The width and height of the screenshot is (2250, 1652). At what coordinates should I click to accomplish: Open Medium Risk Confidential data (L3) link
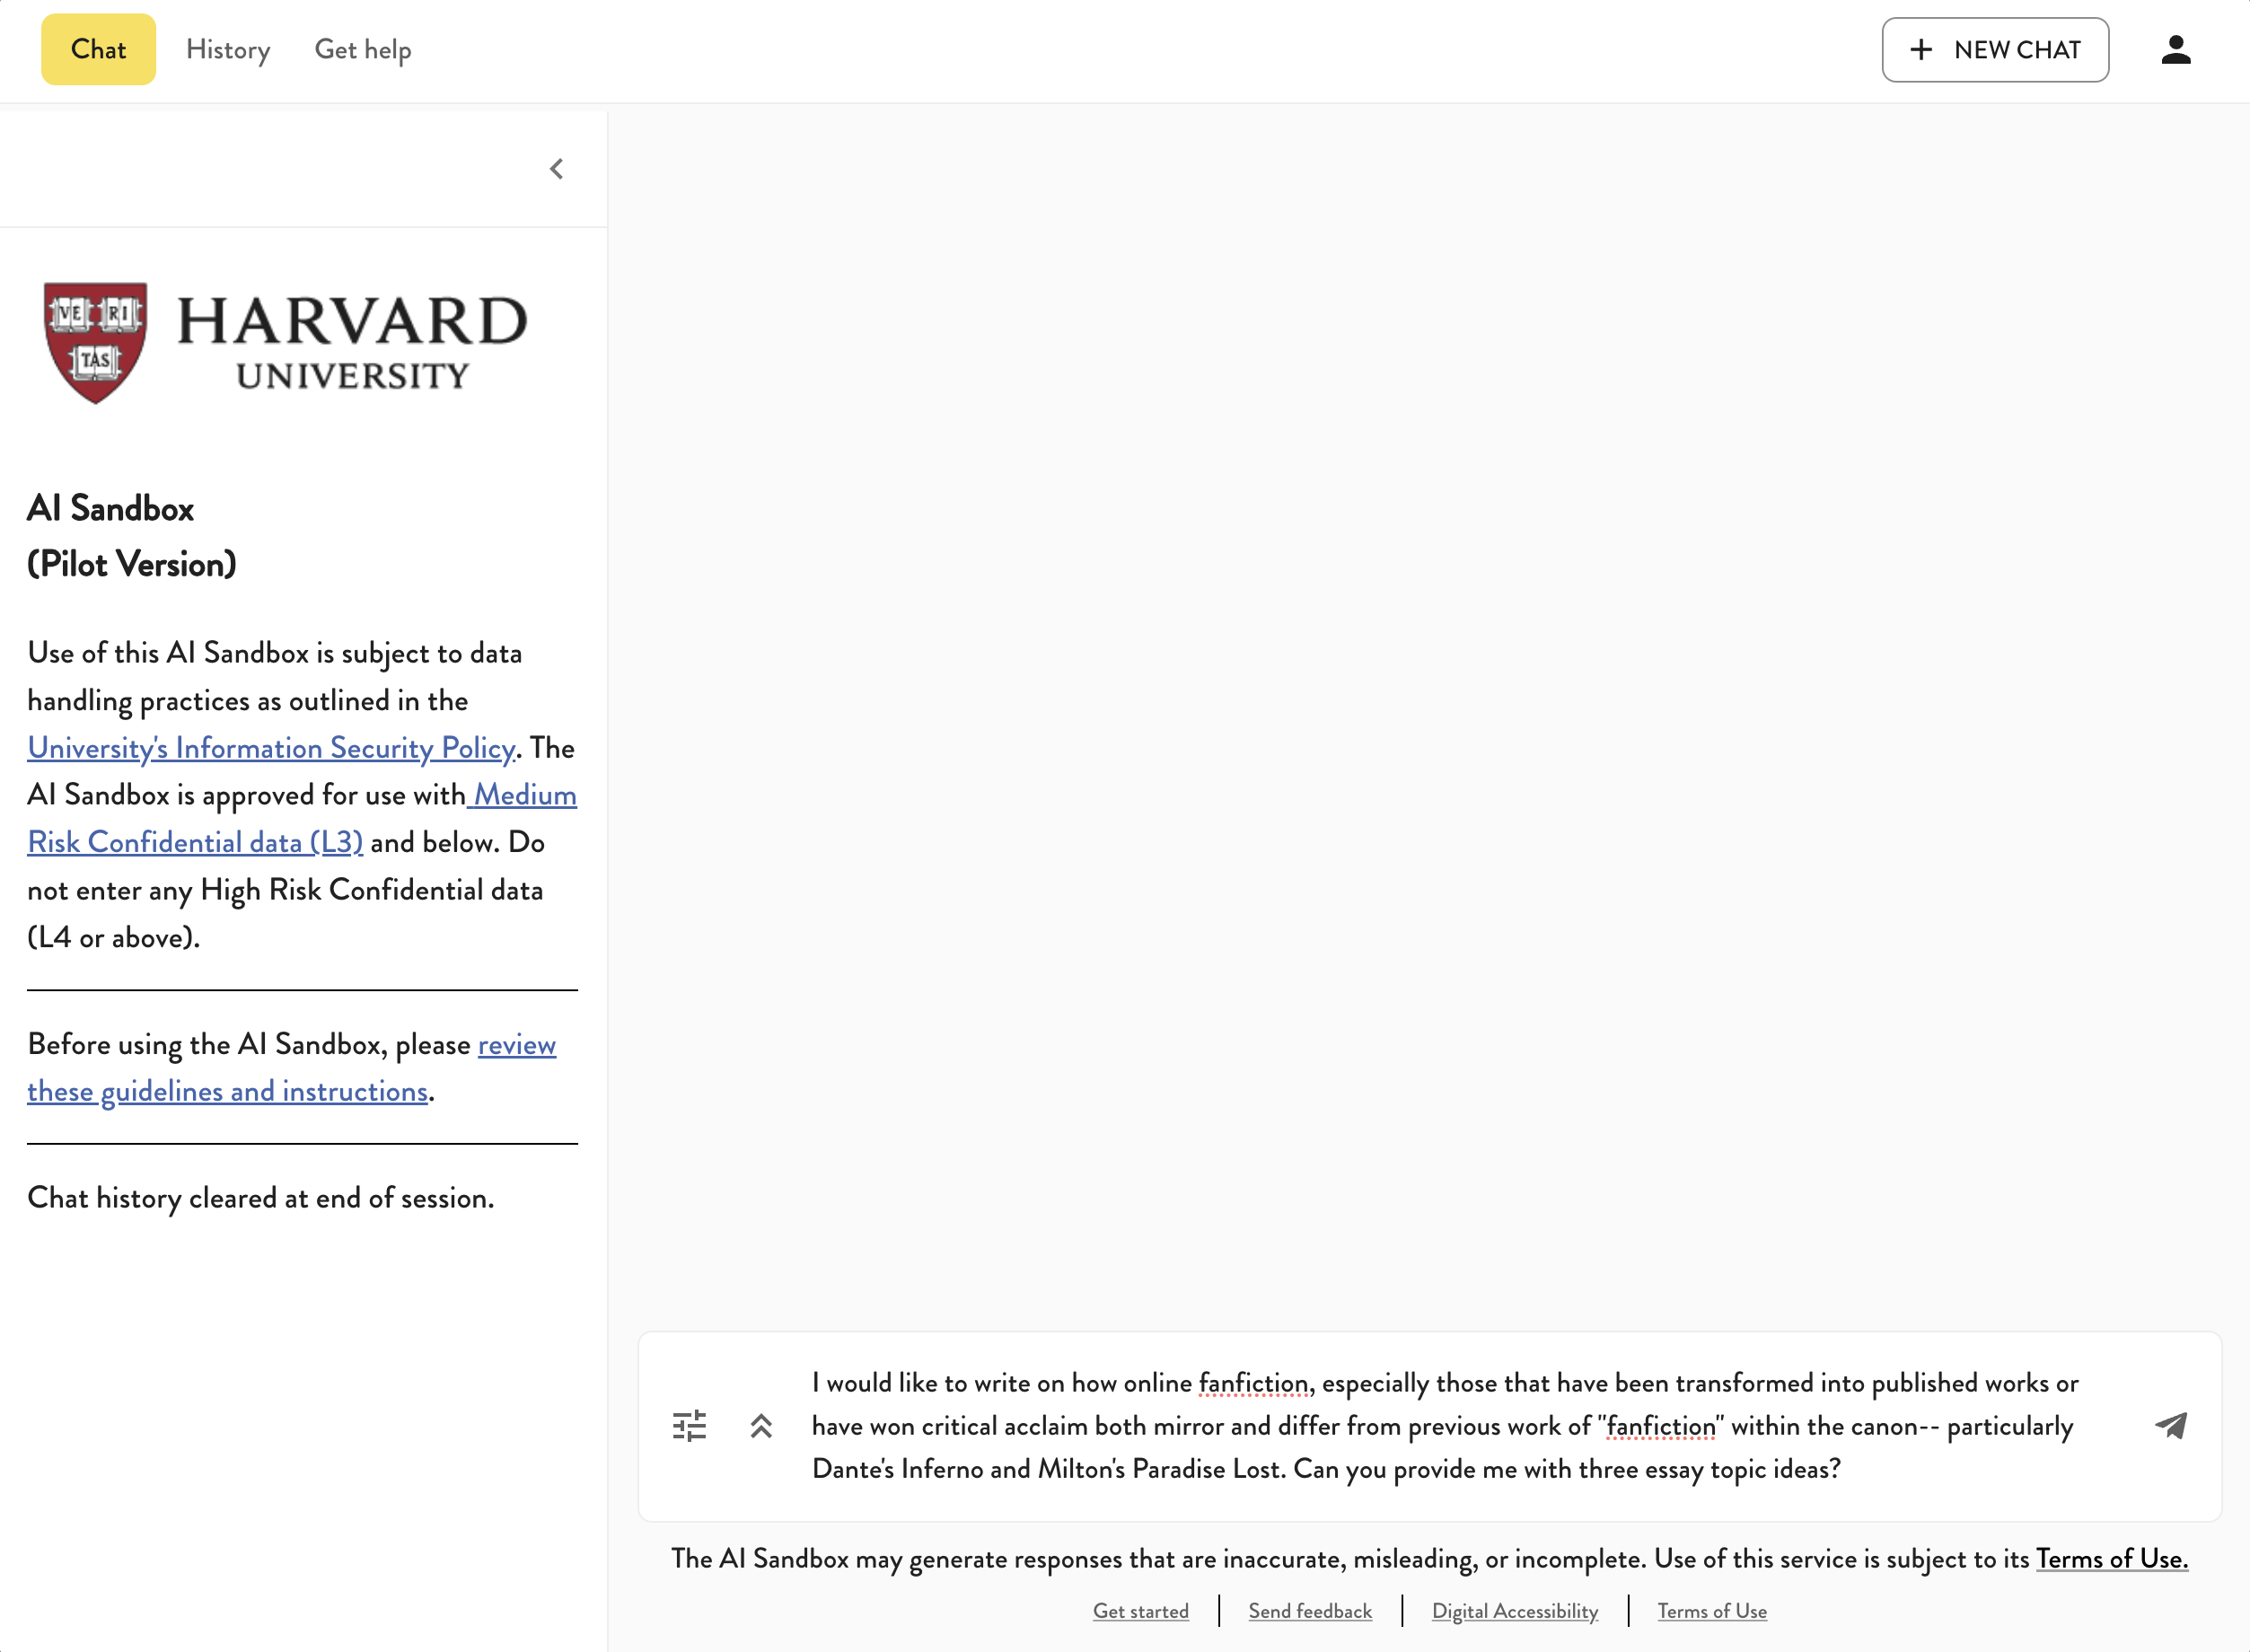tap(195, 842)
